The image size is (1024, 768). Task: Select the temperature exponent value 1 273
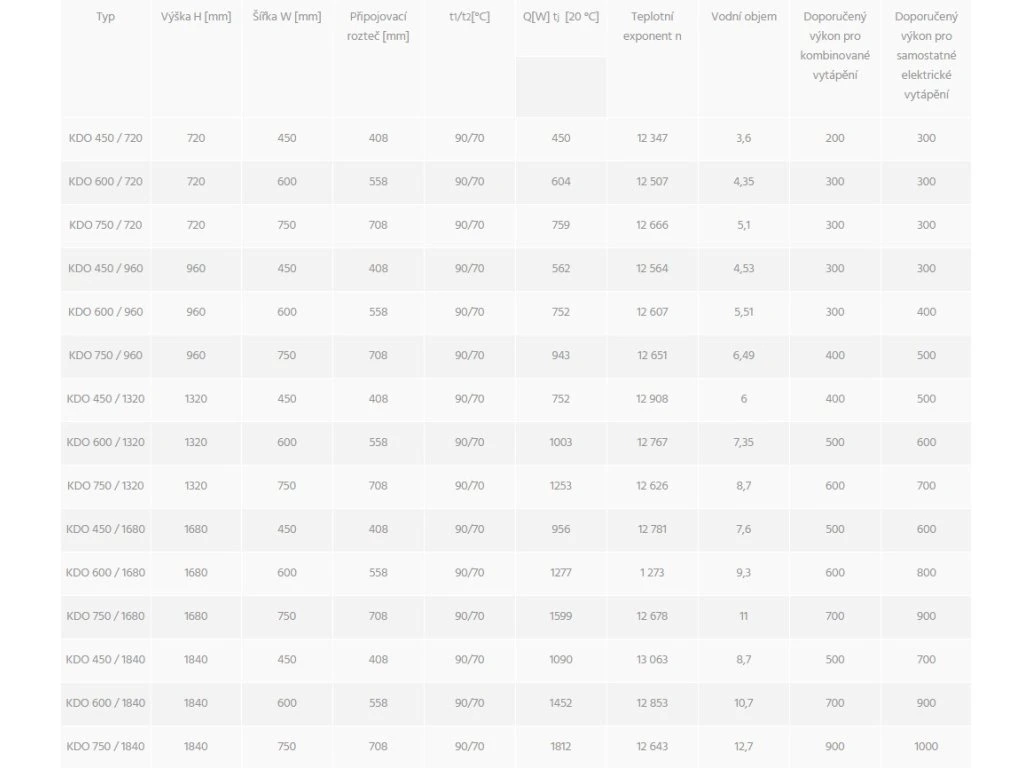click(652, 573)
